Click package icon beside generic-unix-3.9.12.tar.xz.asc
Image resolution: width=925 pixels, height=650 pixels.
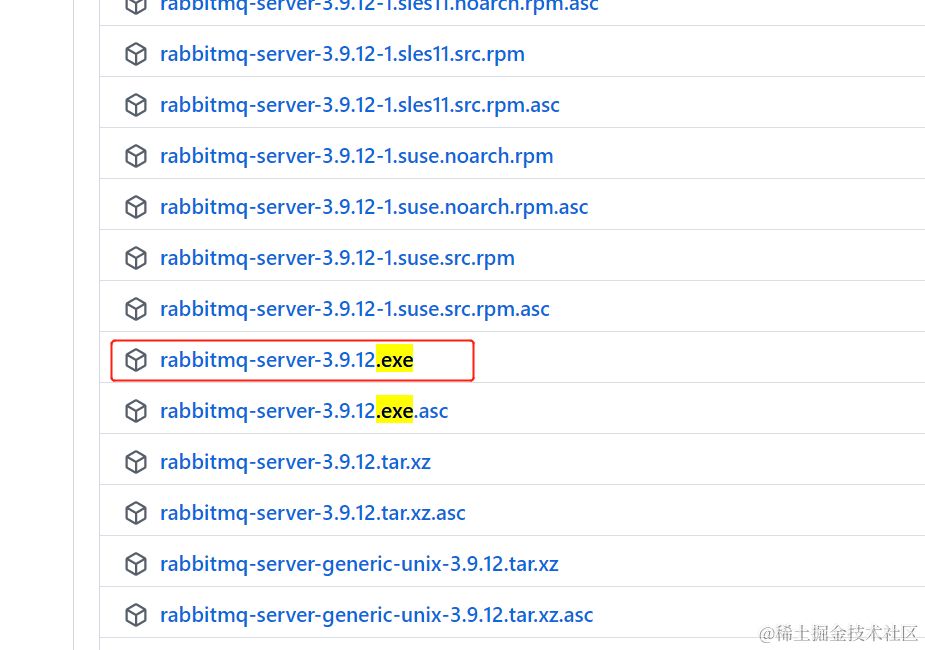pos(136,615)
